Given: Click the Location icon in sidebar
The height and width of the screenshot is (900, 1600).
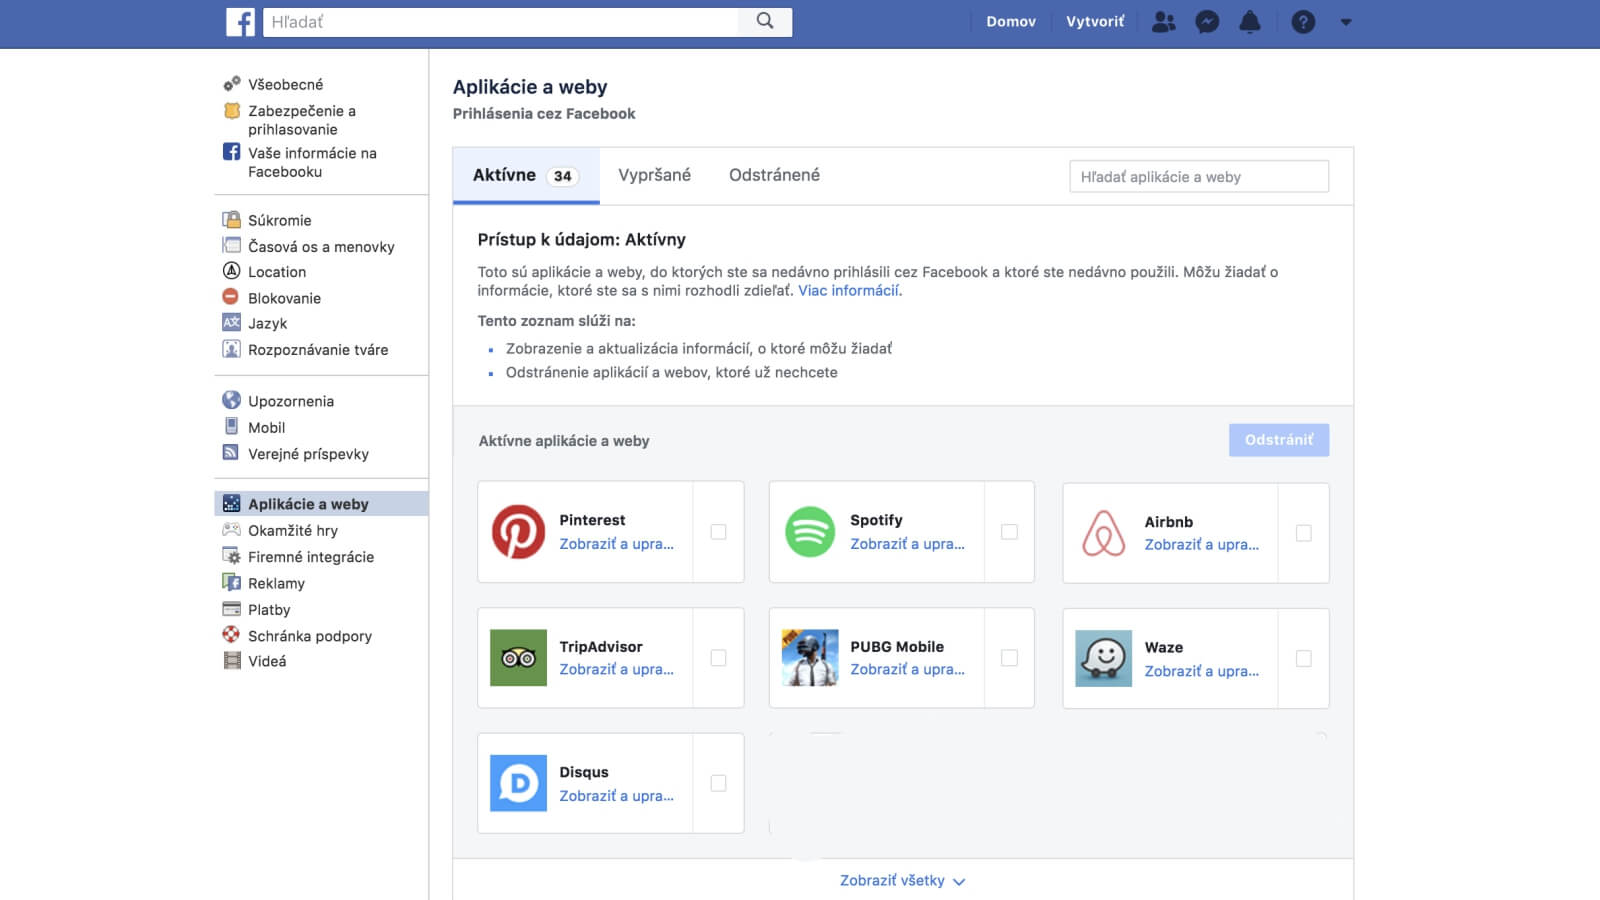Looking at the screenshot, I should pos(232,271).
